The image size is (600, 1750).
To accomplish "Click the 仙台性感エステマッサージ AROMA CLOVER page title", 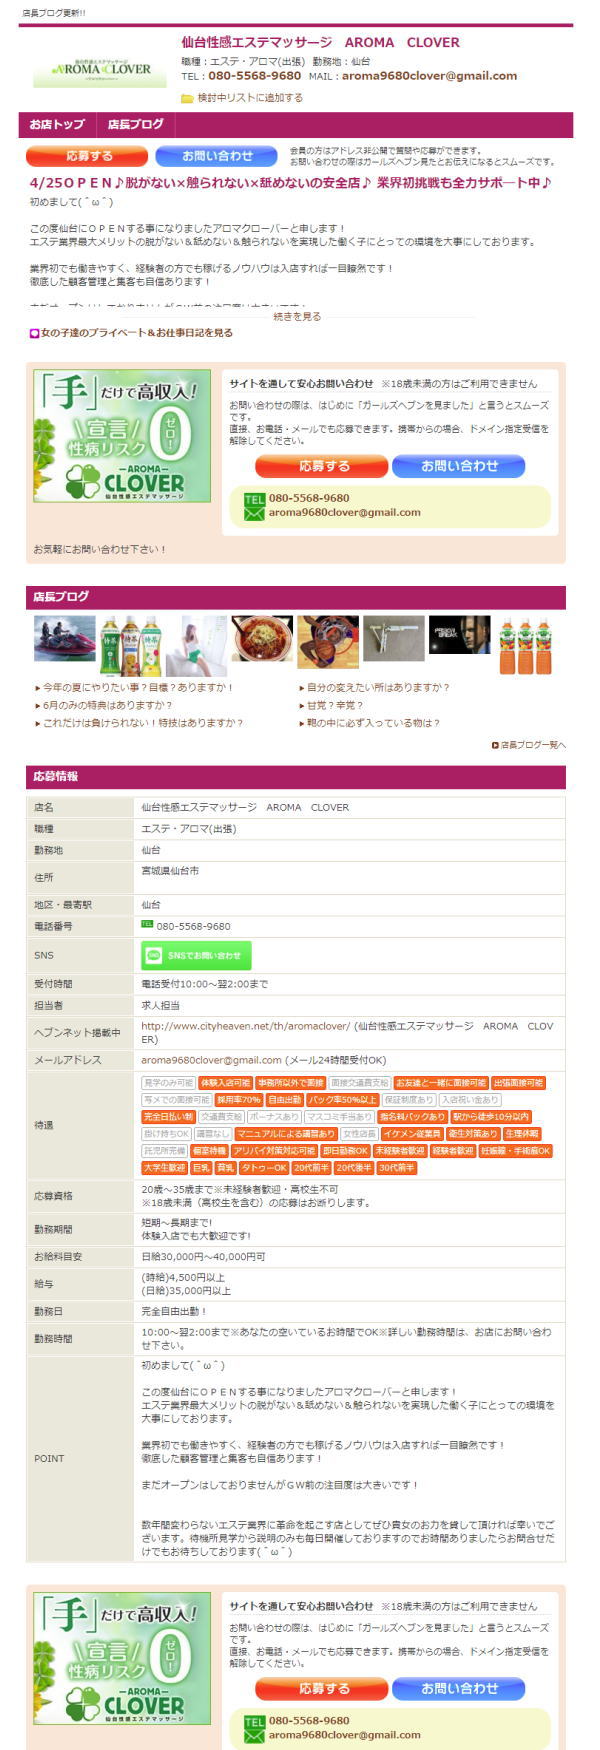I will (320, 42).
